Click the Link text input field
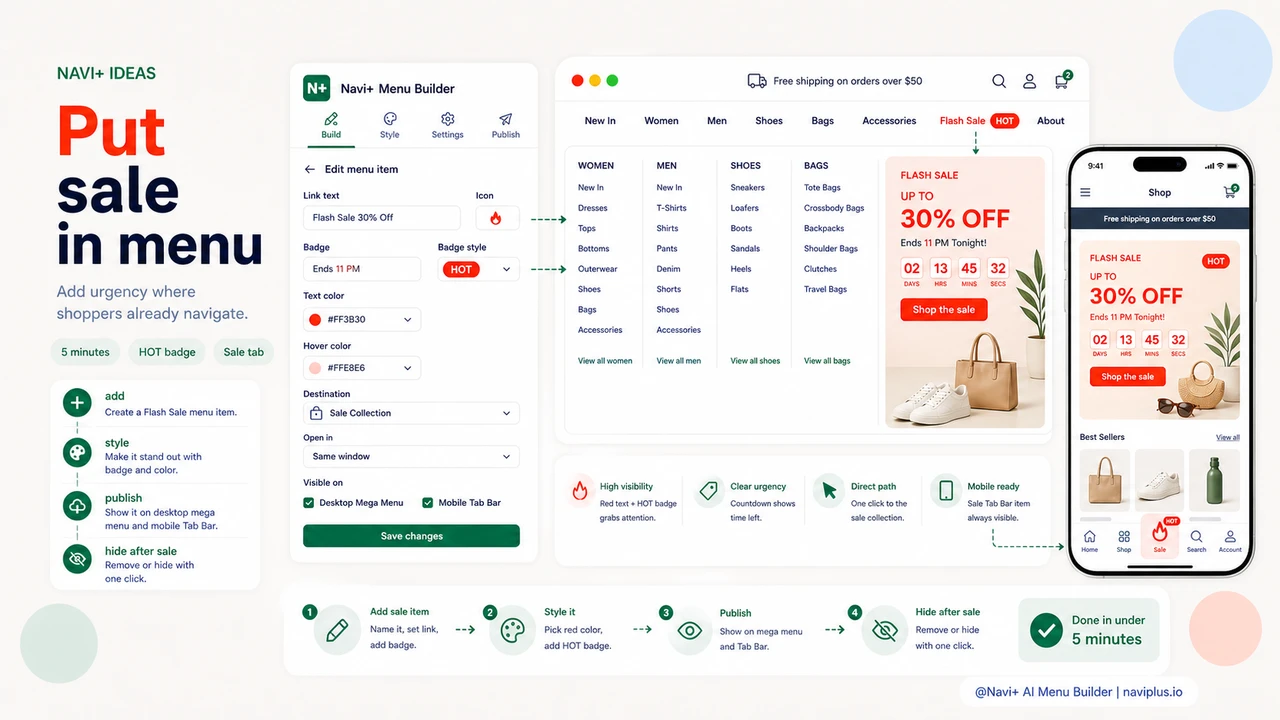Viewport: 1280px width, 720px height. point(382,217)
